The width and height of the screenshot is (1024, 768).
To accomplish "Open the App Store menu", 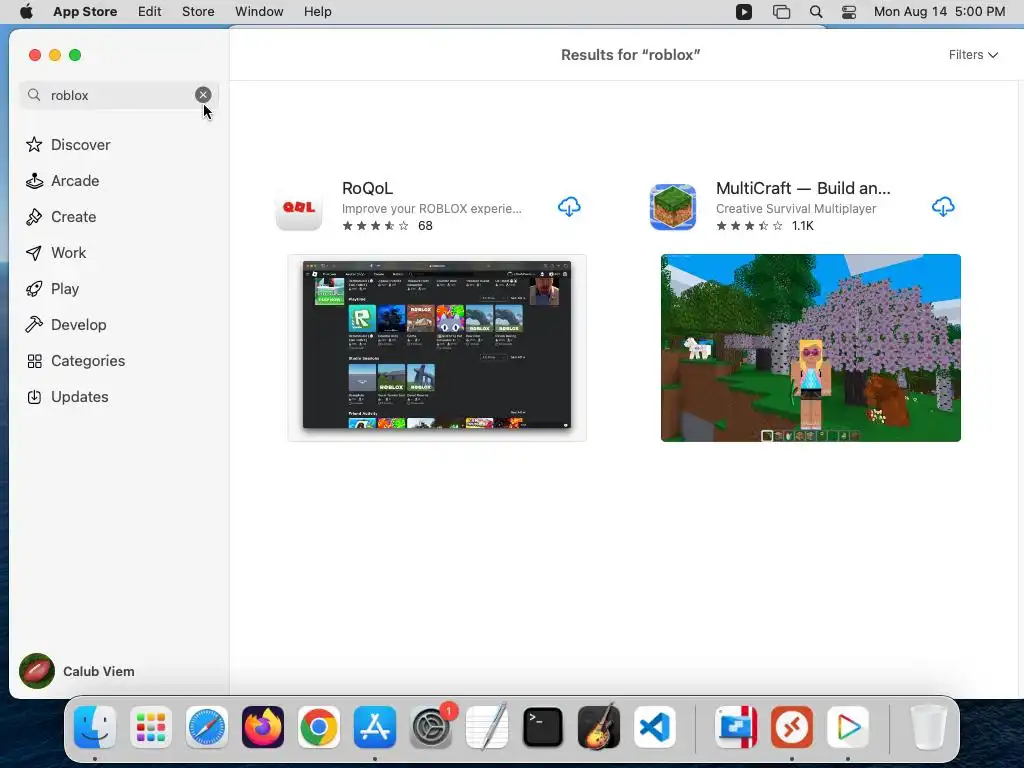I will [85, 12].
